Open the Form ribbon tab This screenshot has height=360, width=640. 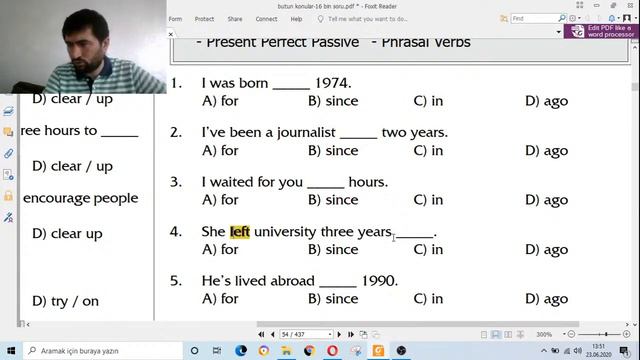[x=176, y=19]
